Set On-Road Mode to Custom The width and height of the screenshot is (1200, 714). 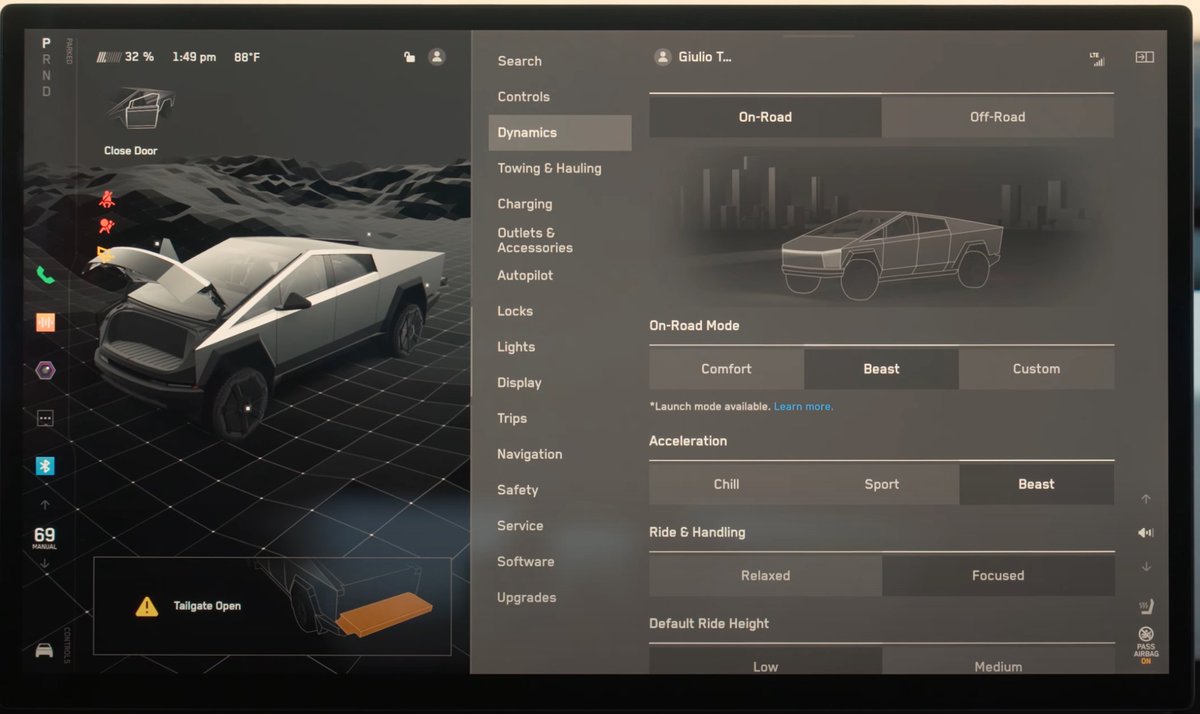[1037, 369]
